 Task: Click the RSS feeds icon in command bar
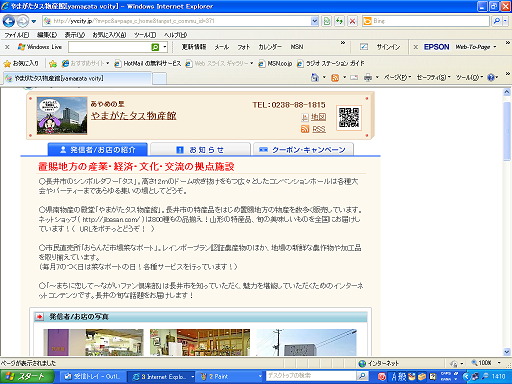335,78
